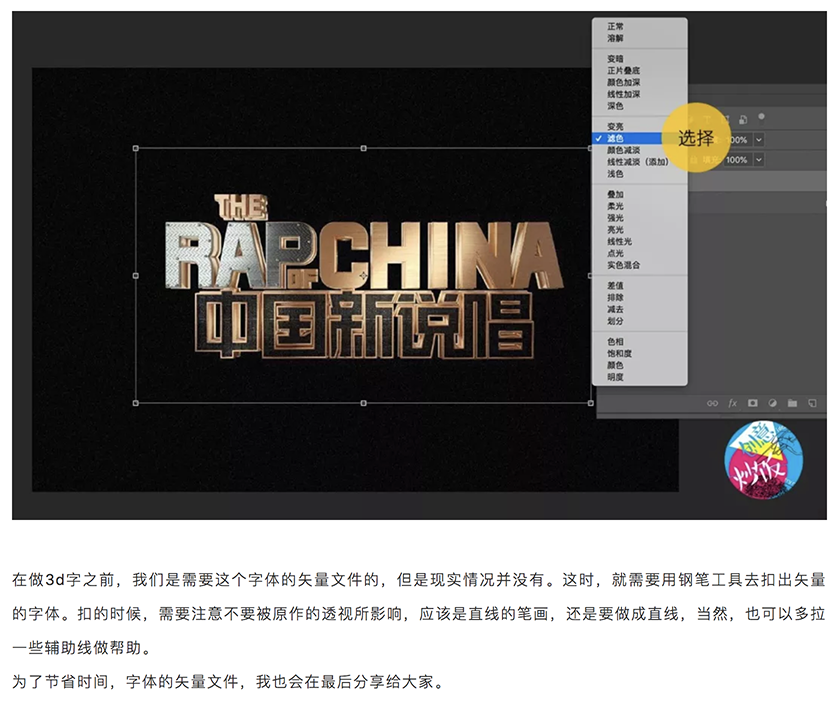840x722 pixels.
Task: Create a new group folder icon
Action: point(792,403)
